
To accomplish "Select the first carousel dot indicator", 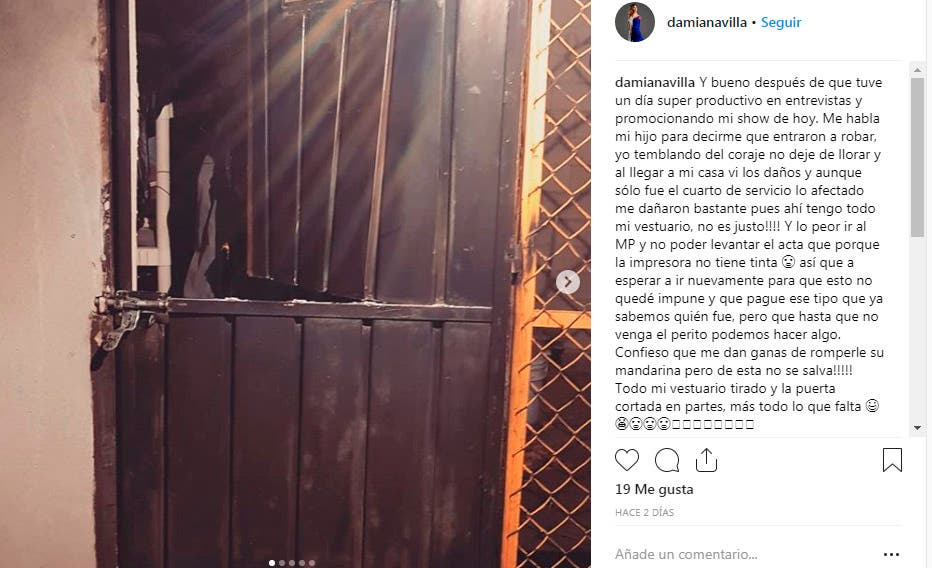I will (272, 563).
